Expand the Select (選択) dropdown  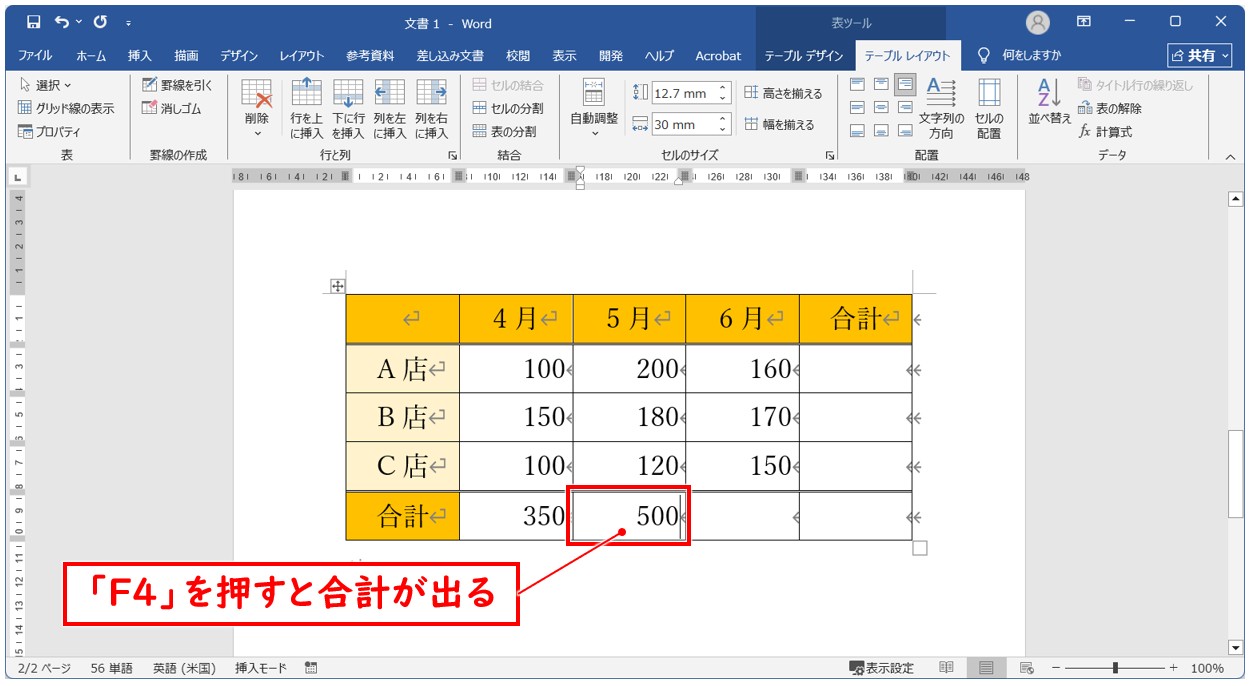pyautogui.click(x=46, y=85)
